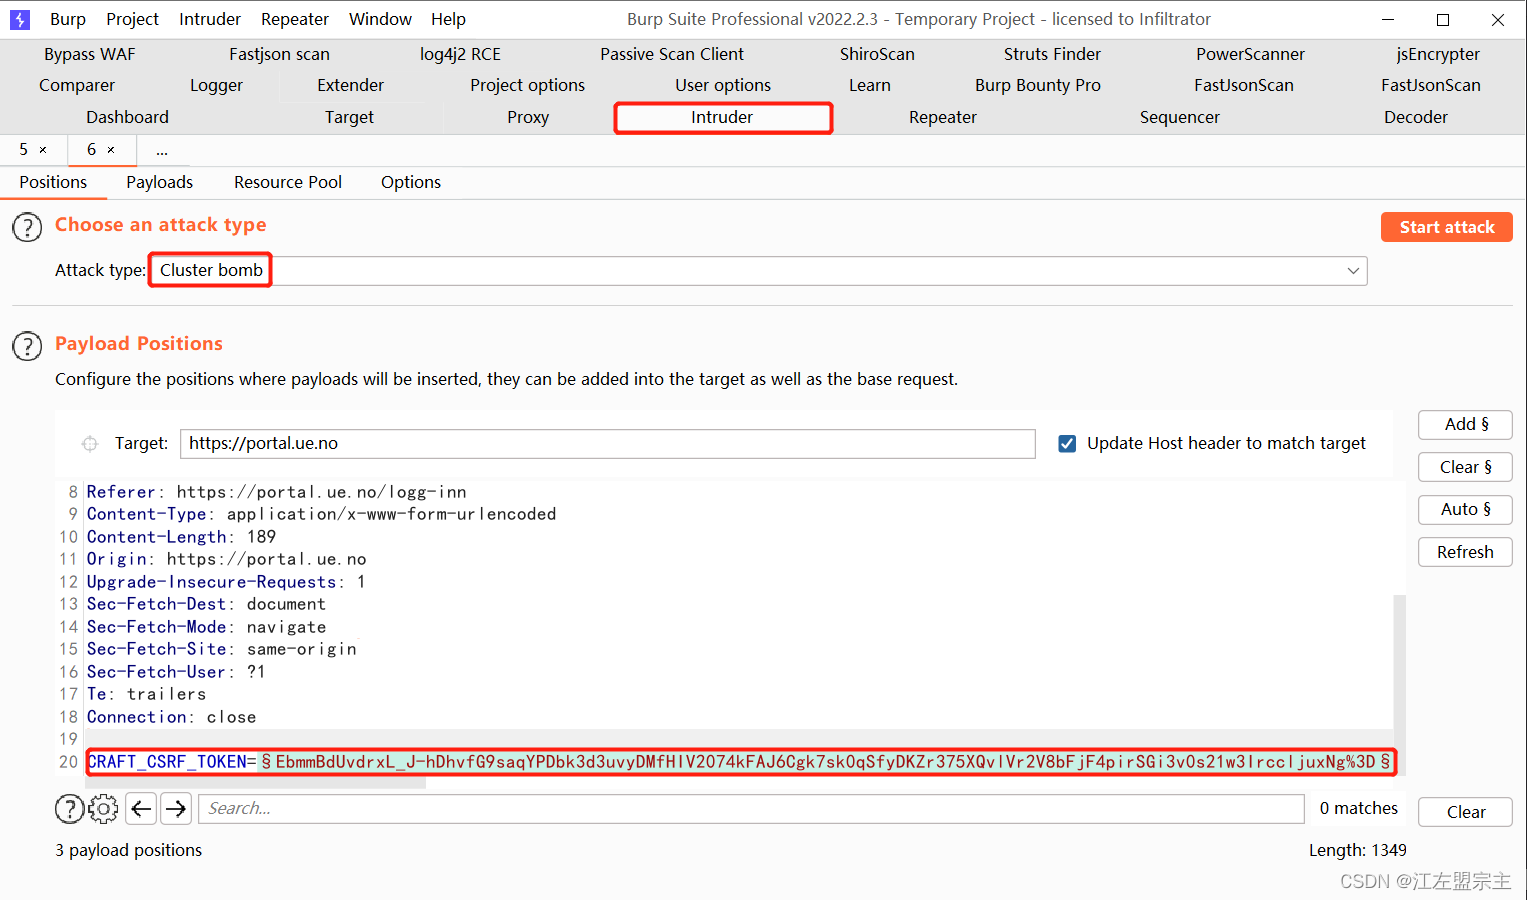
Task: Switch to log4j2 RCE tab
Action: (460, 54)
